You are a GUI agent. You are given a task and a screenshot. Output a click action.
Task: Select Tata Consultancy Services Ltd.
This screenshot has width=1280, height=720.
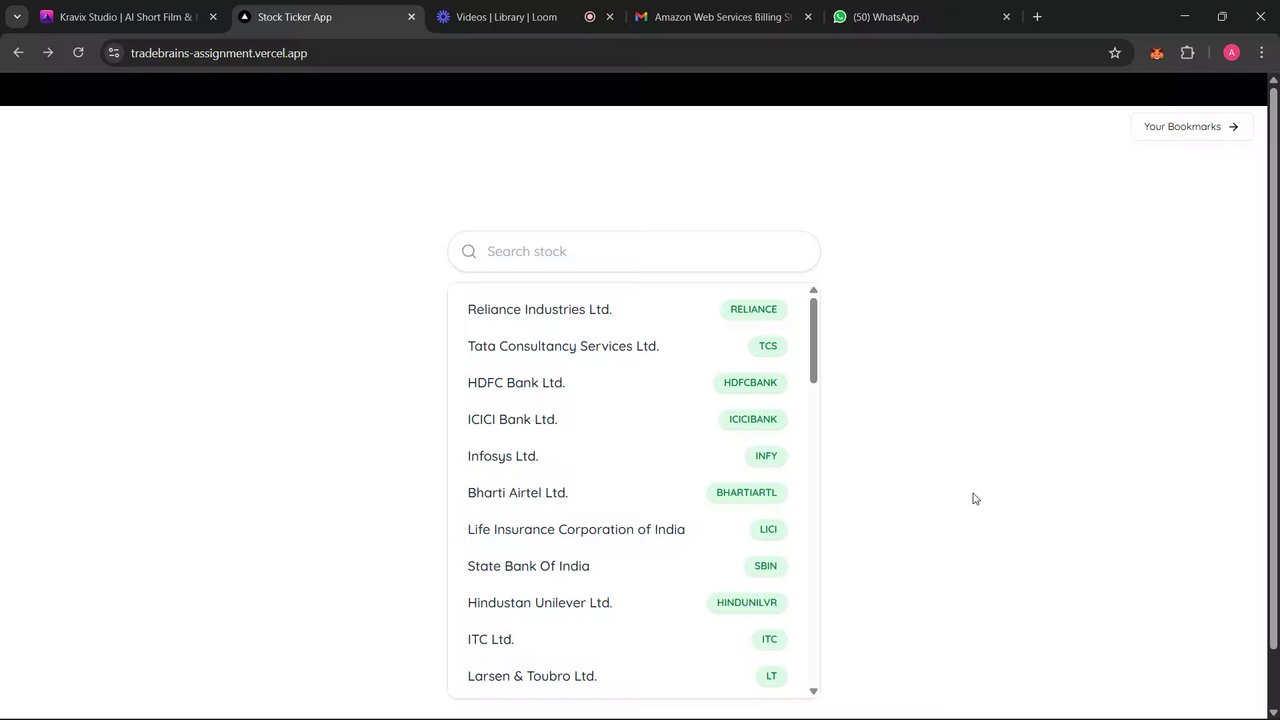(x=628, y=346)
